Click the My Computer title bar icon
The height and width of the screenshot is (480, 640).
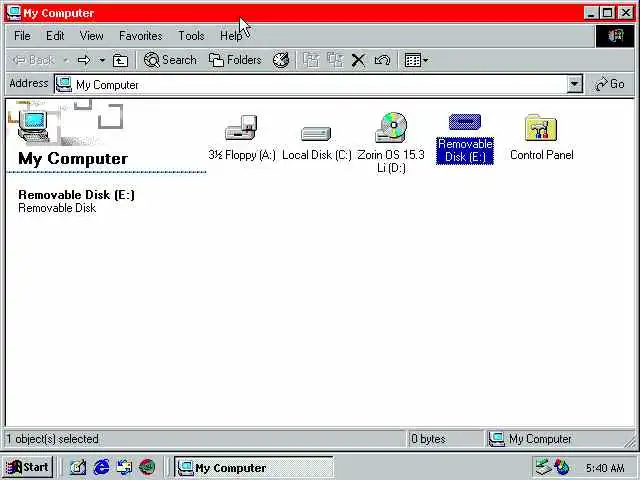pos(14,12)
